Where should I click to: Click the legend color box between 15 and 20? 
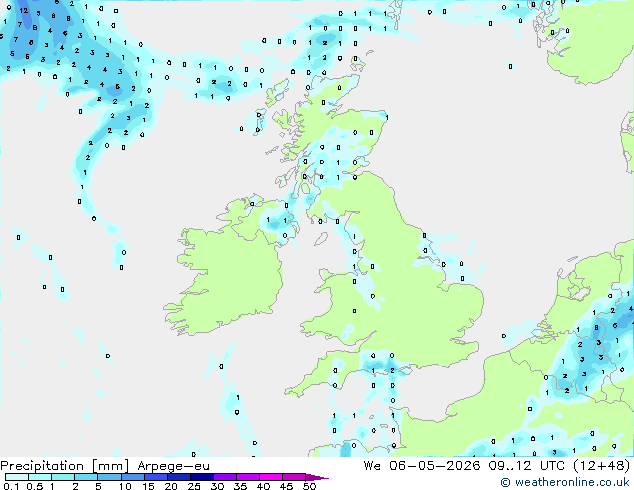coord(156,477)
